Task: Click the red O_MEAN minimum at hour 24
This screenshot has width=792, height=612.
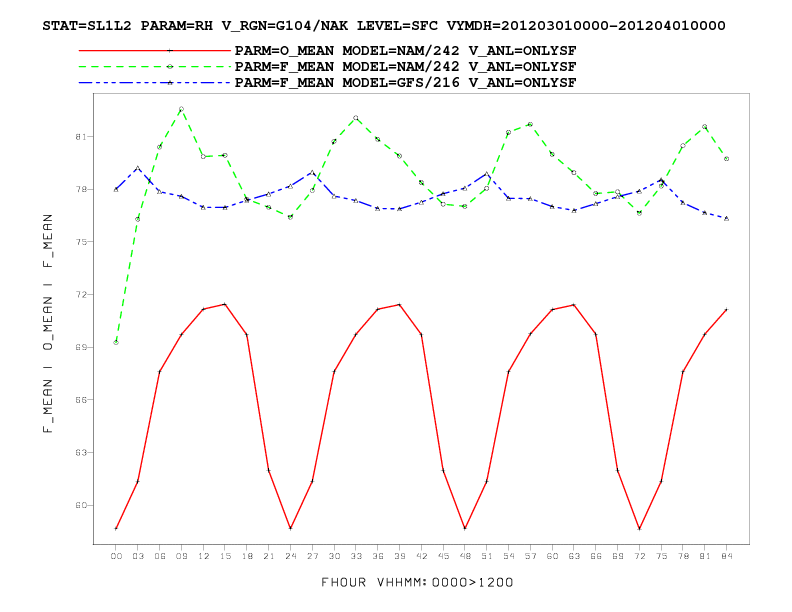Action: point(290,528)
